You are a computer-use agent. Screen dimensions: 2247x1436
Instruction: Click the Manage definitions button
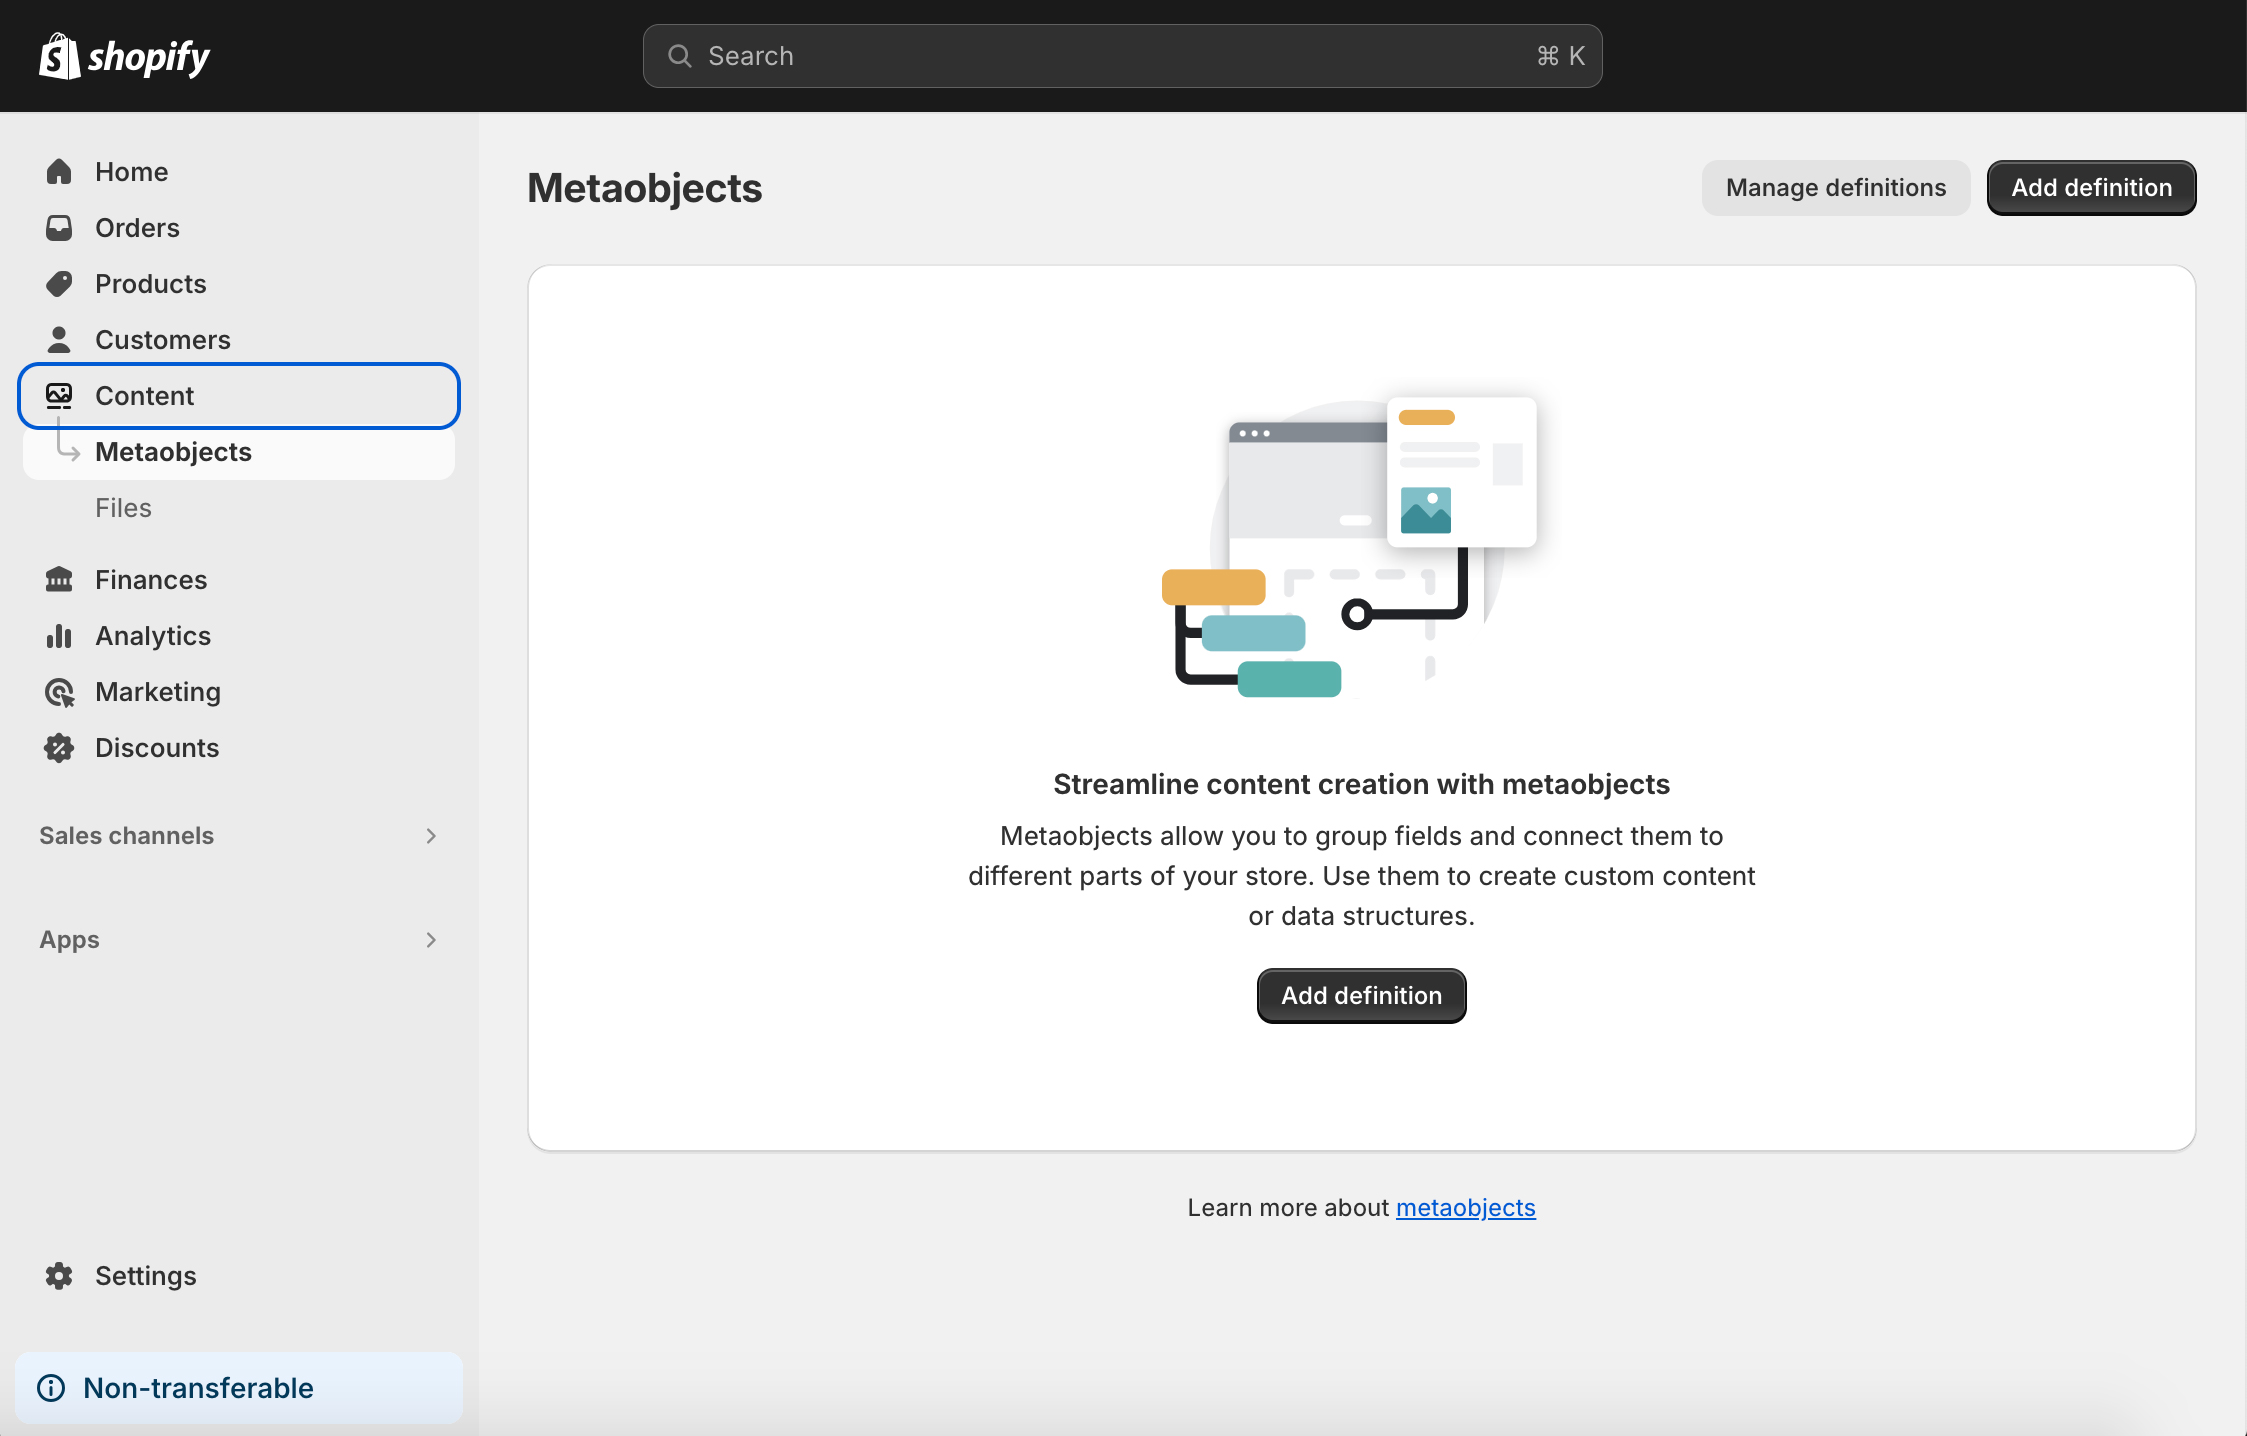pyautogui.click(x=1835, y=188)
